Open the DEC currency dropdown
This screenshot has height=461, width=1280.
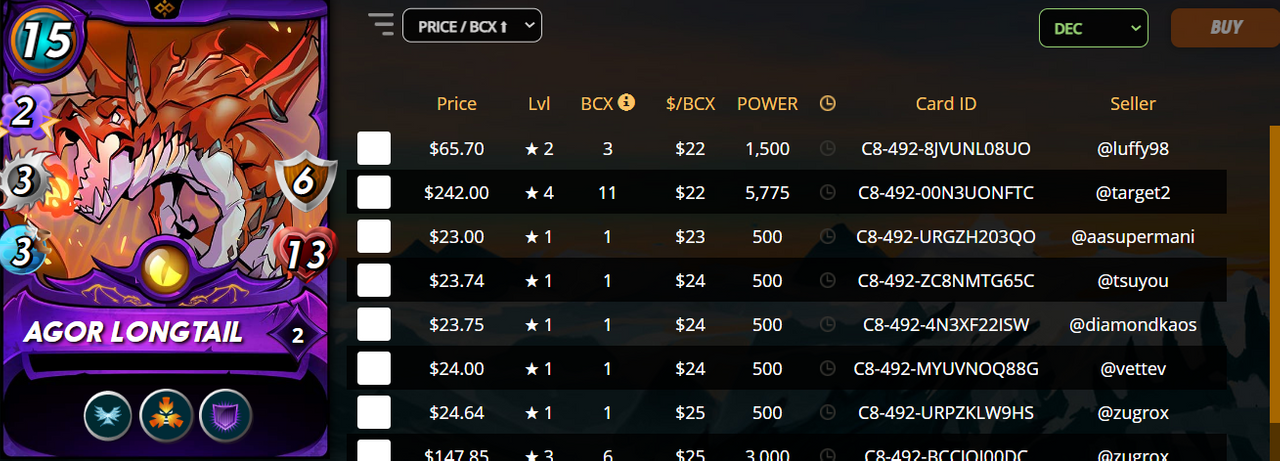[x=1093, y=28]
